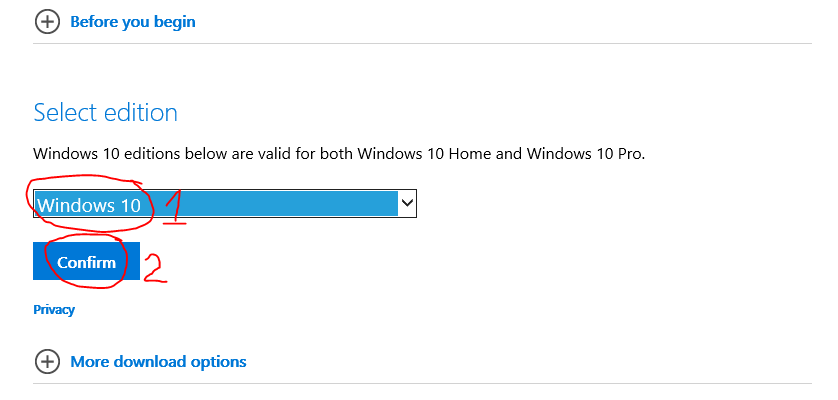
Task: Click the underline beneath the handwritten 1
Action: point(175,221)
